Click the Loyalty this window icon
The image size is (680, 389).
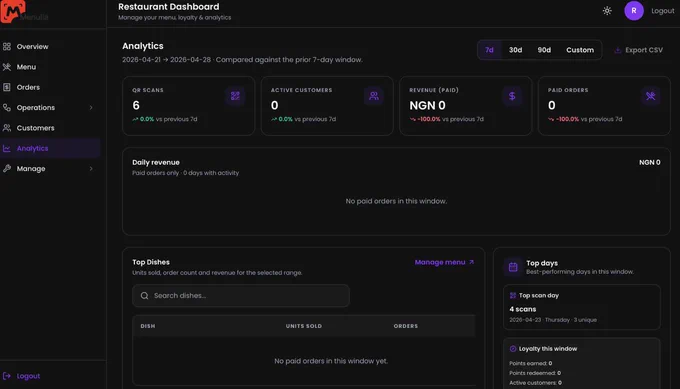tap(513, 349)
